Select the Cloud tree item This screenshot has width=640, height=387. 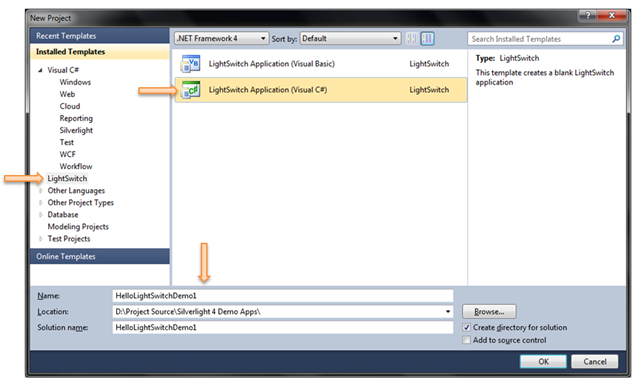point(70,106)
